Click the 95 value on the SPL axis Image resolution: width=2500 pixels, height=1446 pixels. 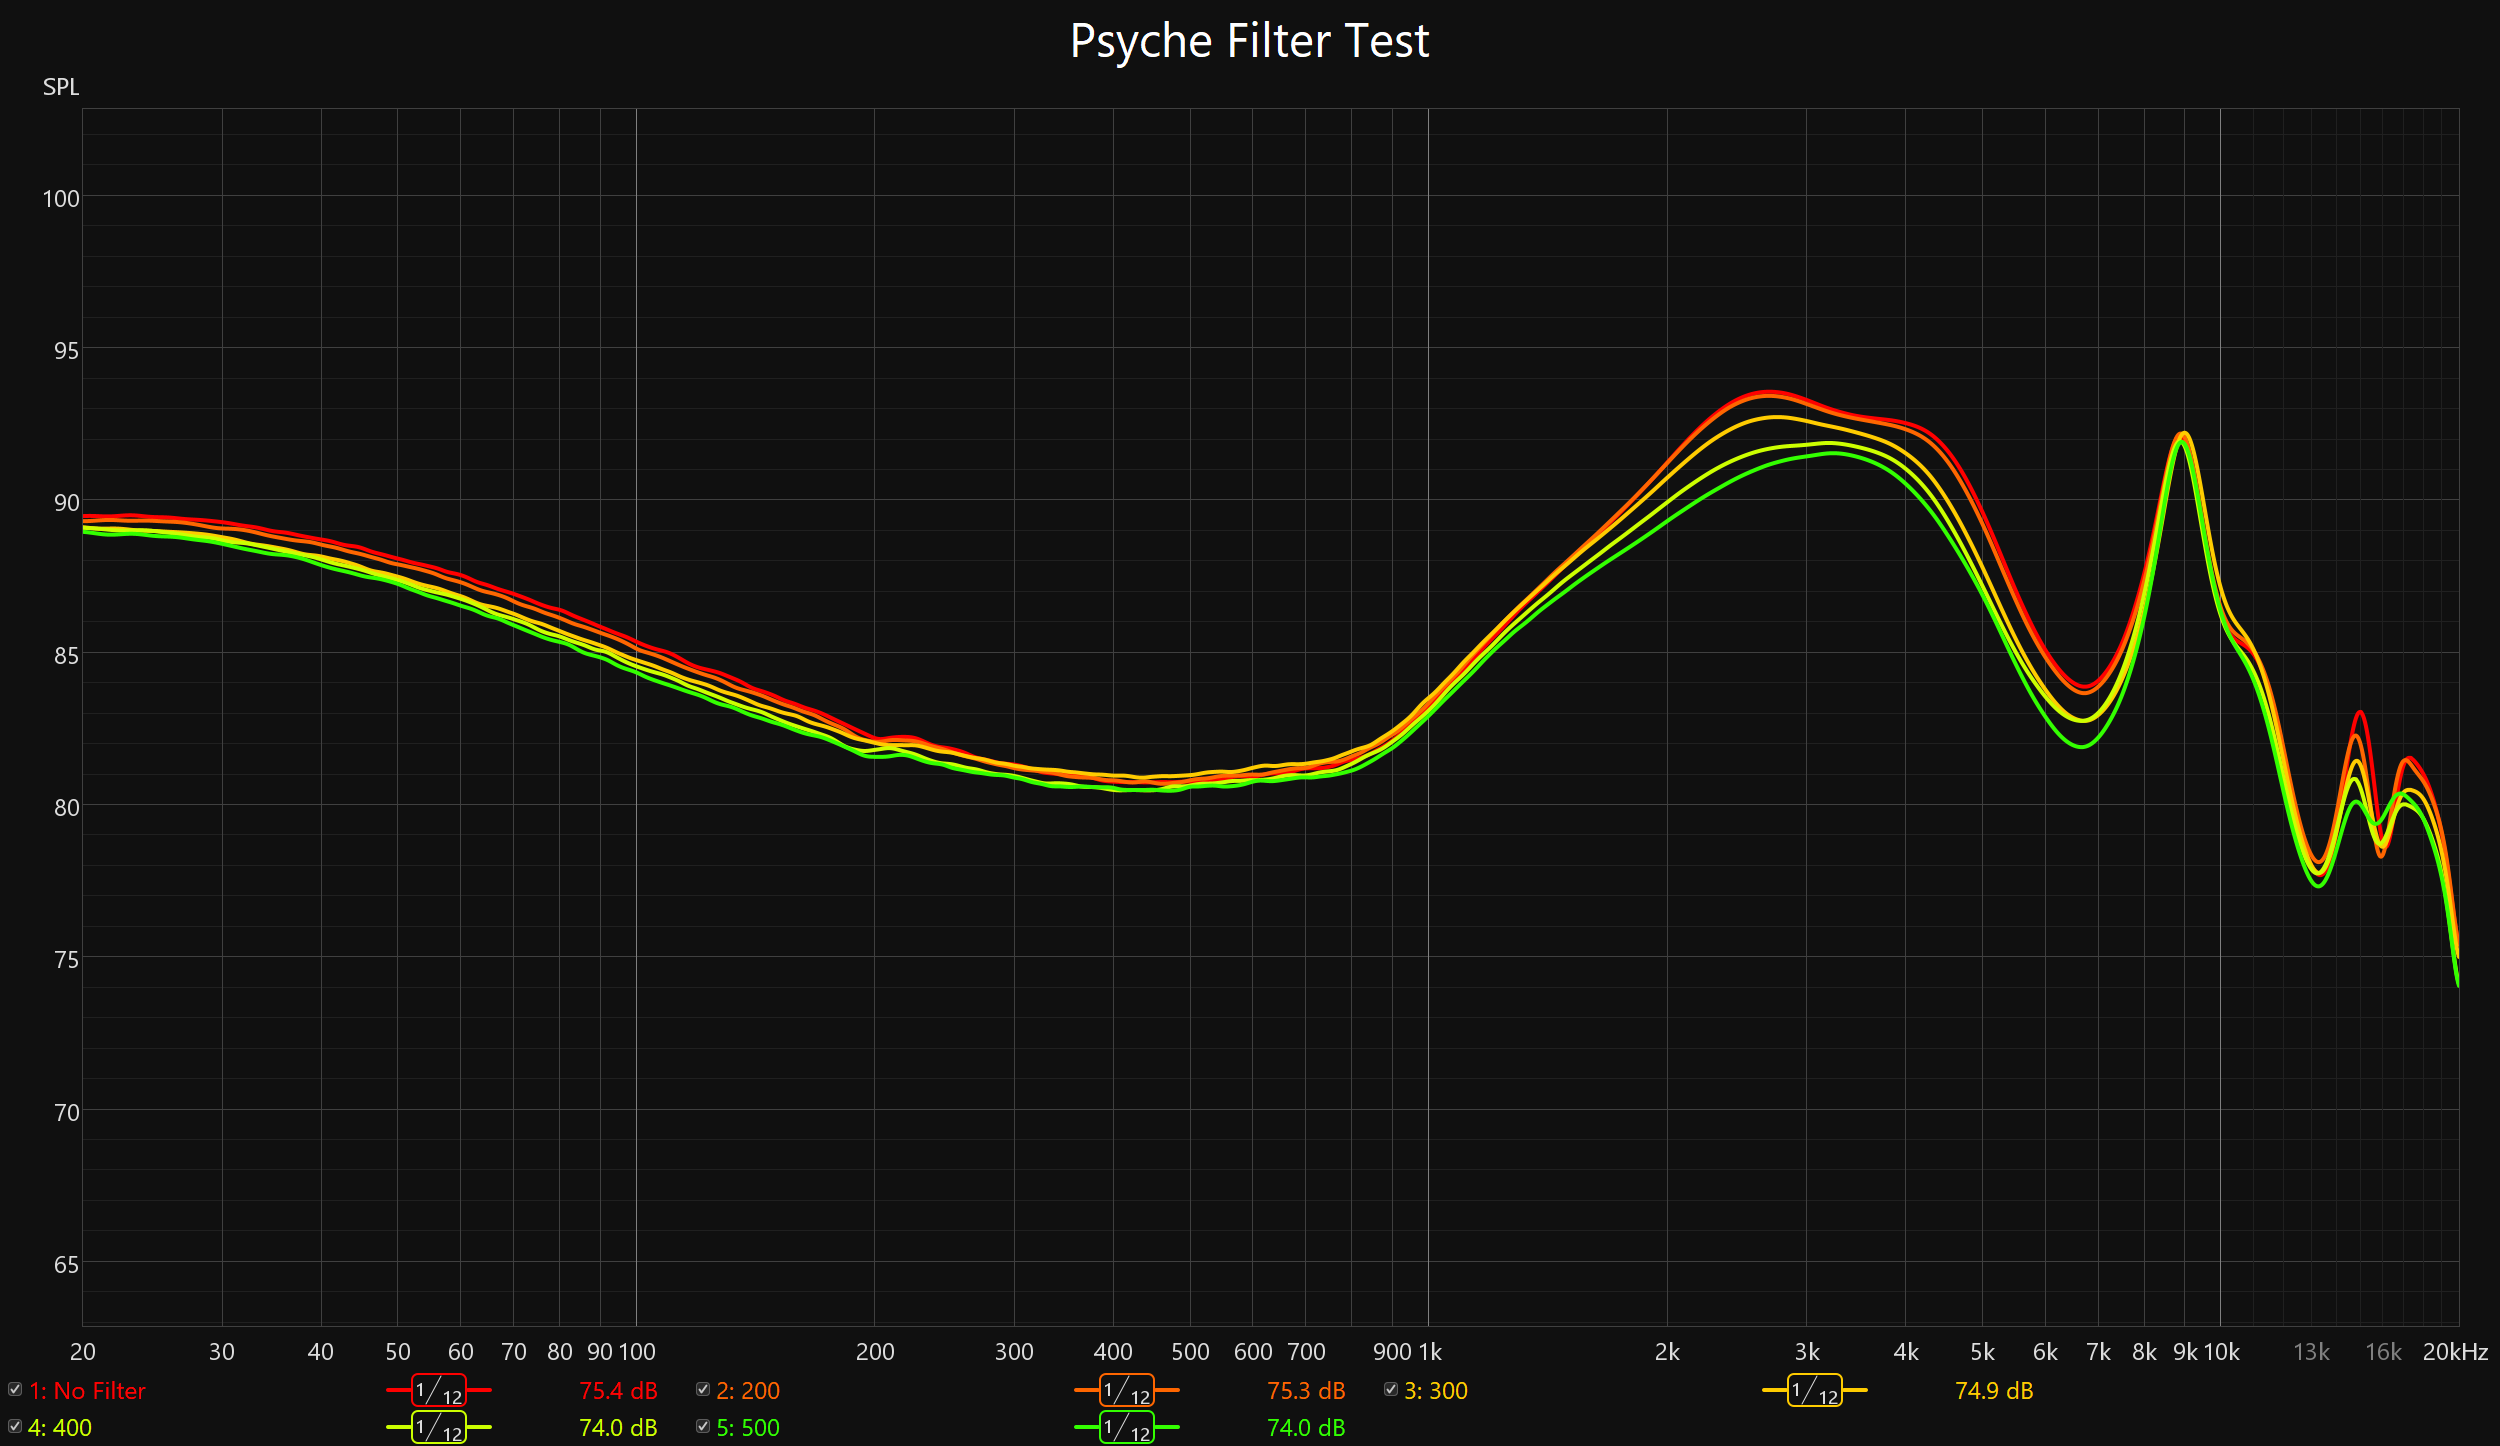click(x=67, y=351)
